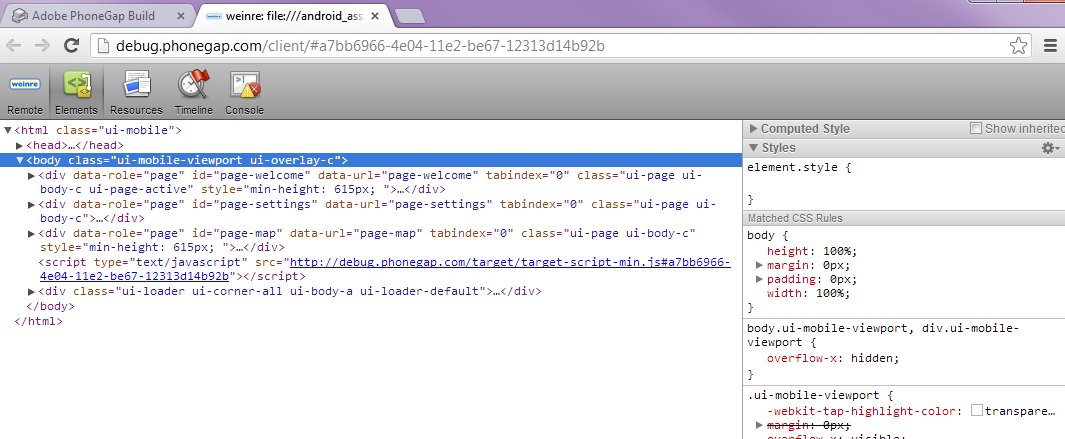Expand the body padding property

[759, 279]
